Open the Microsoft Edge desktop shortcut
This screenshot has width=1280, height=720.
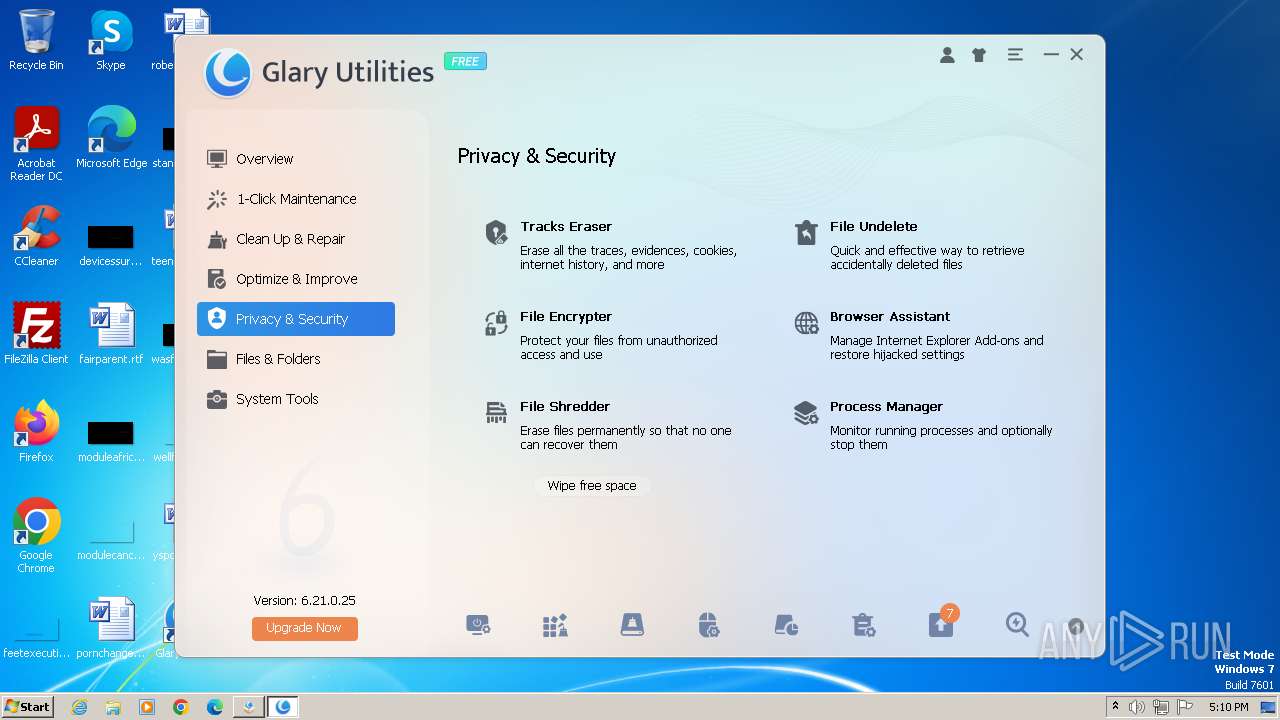coord(111,138)
